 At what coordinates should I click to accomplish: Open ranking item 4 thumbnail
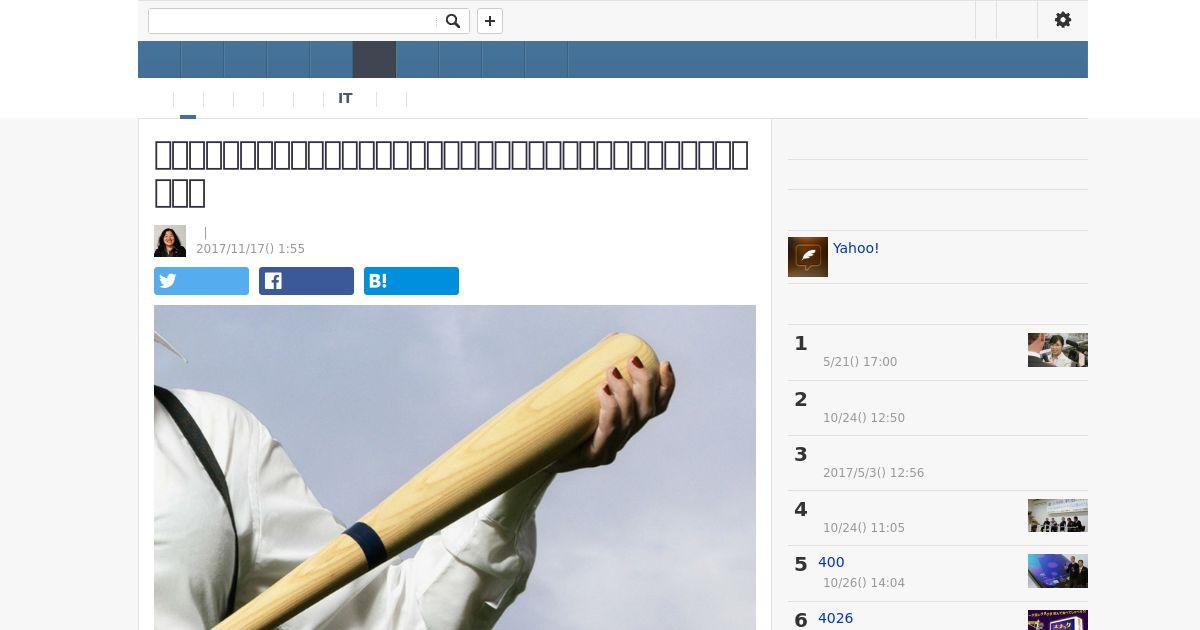(1058, 515)
